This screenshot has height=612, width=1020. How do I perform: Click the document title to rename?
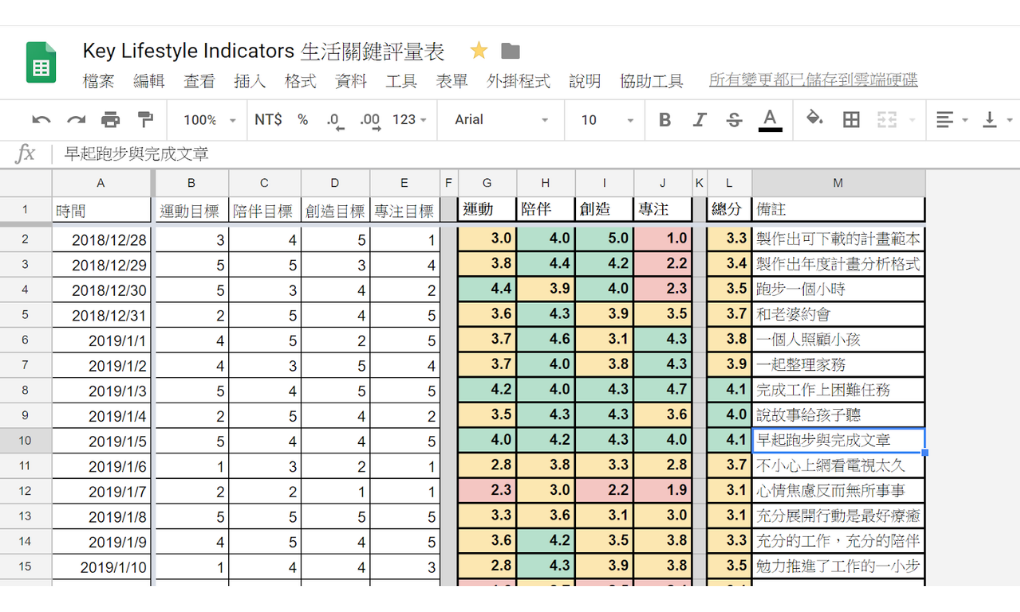pyautogui.click(x=263, y=51)
